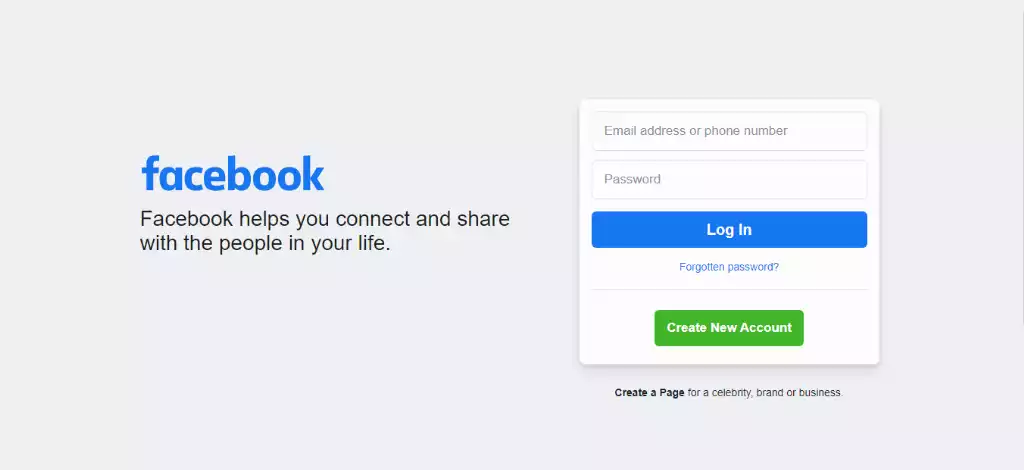The width and height of the screenshot is (1024, 470).
Task: Open the Create a Page link
Action: 649,393
